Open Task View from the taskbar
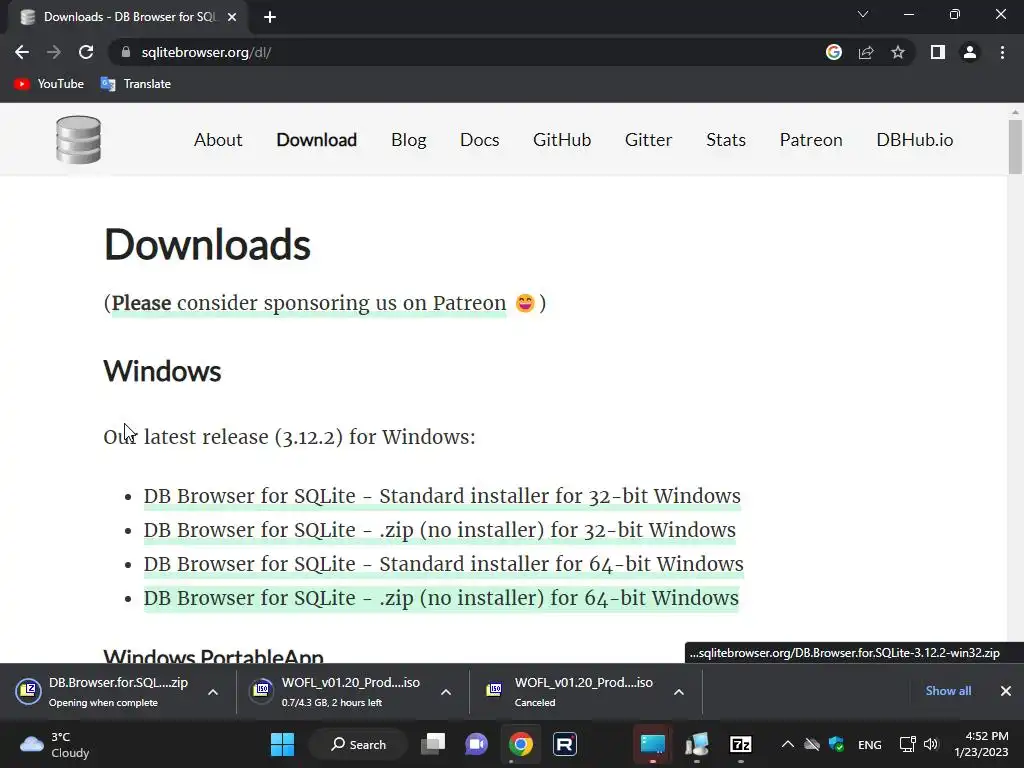 tap(433, 744)
